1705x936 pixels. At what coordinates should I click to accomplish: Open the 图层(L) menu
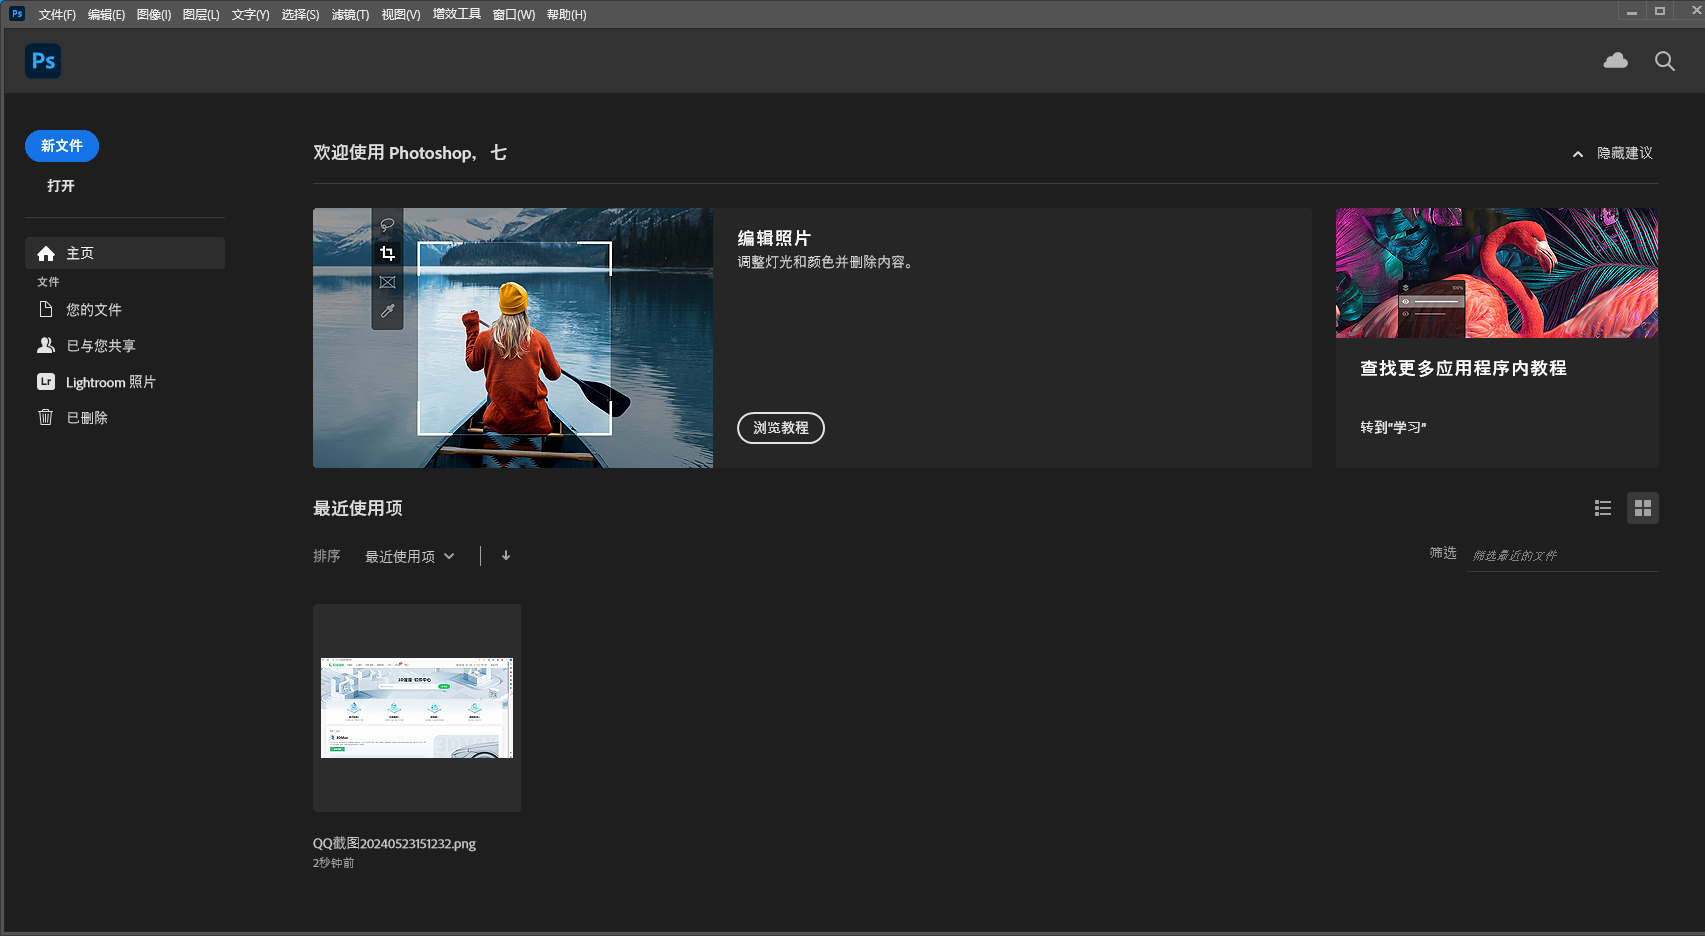pos(201,14)
